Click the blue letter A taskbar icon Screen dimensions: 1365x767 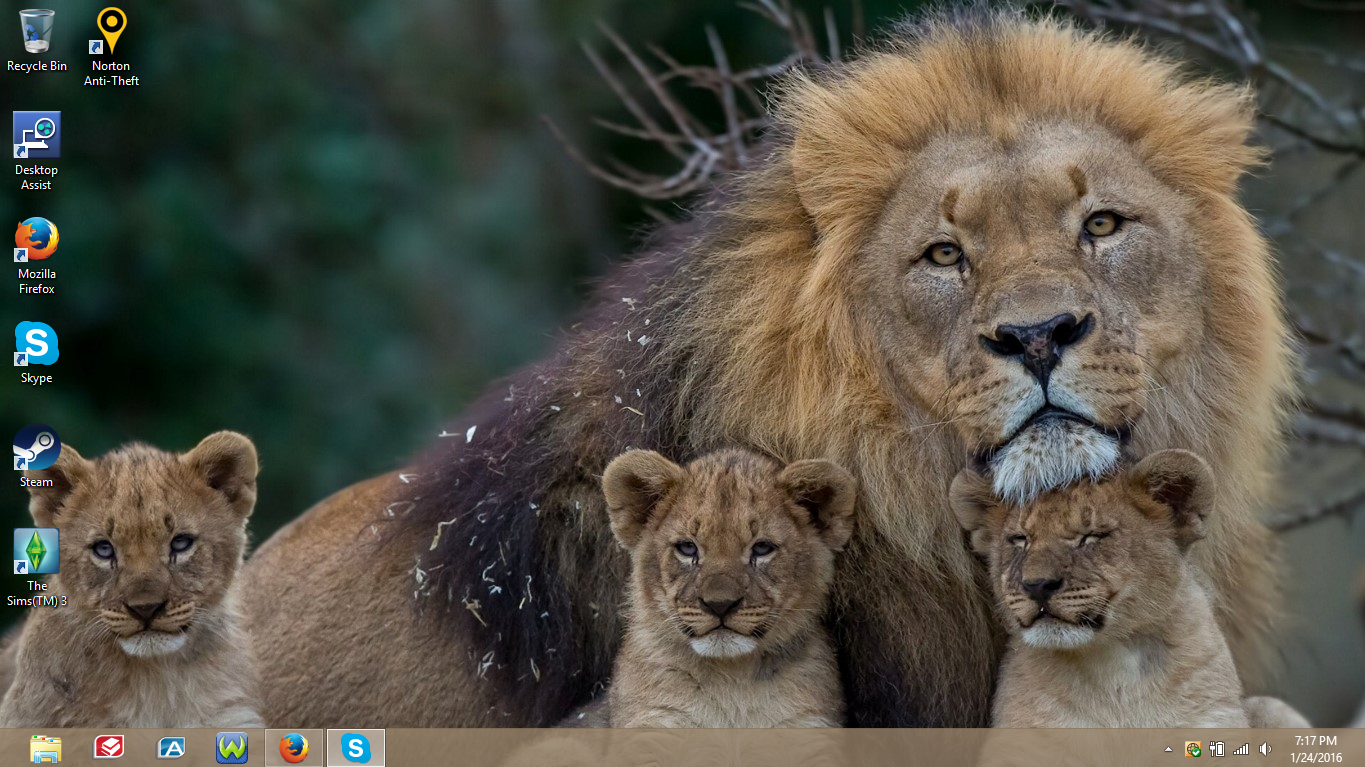click(x=171, y=748)
